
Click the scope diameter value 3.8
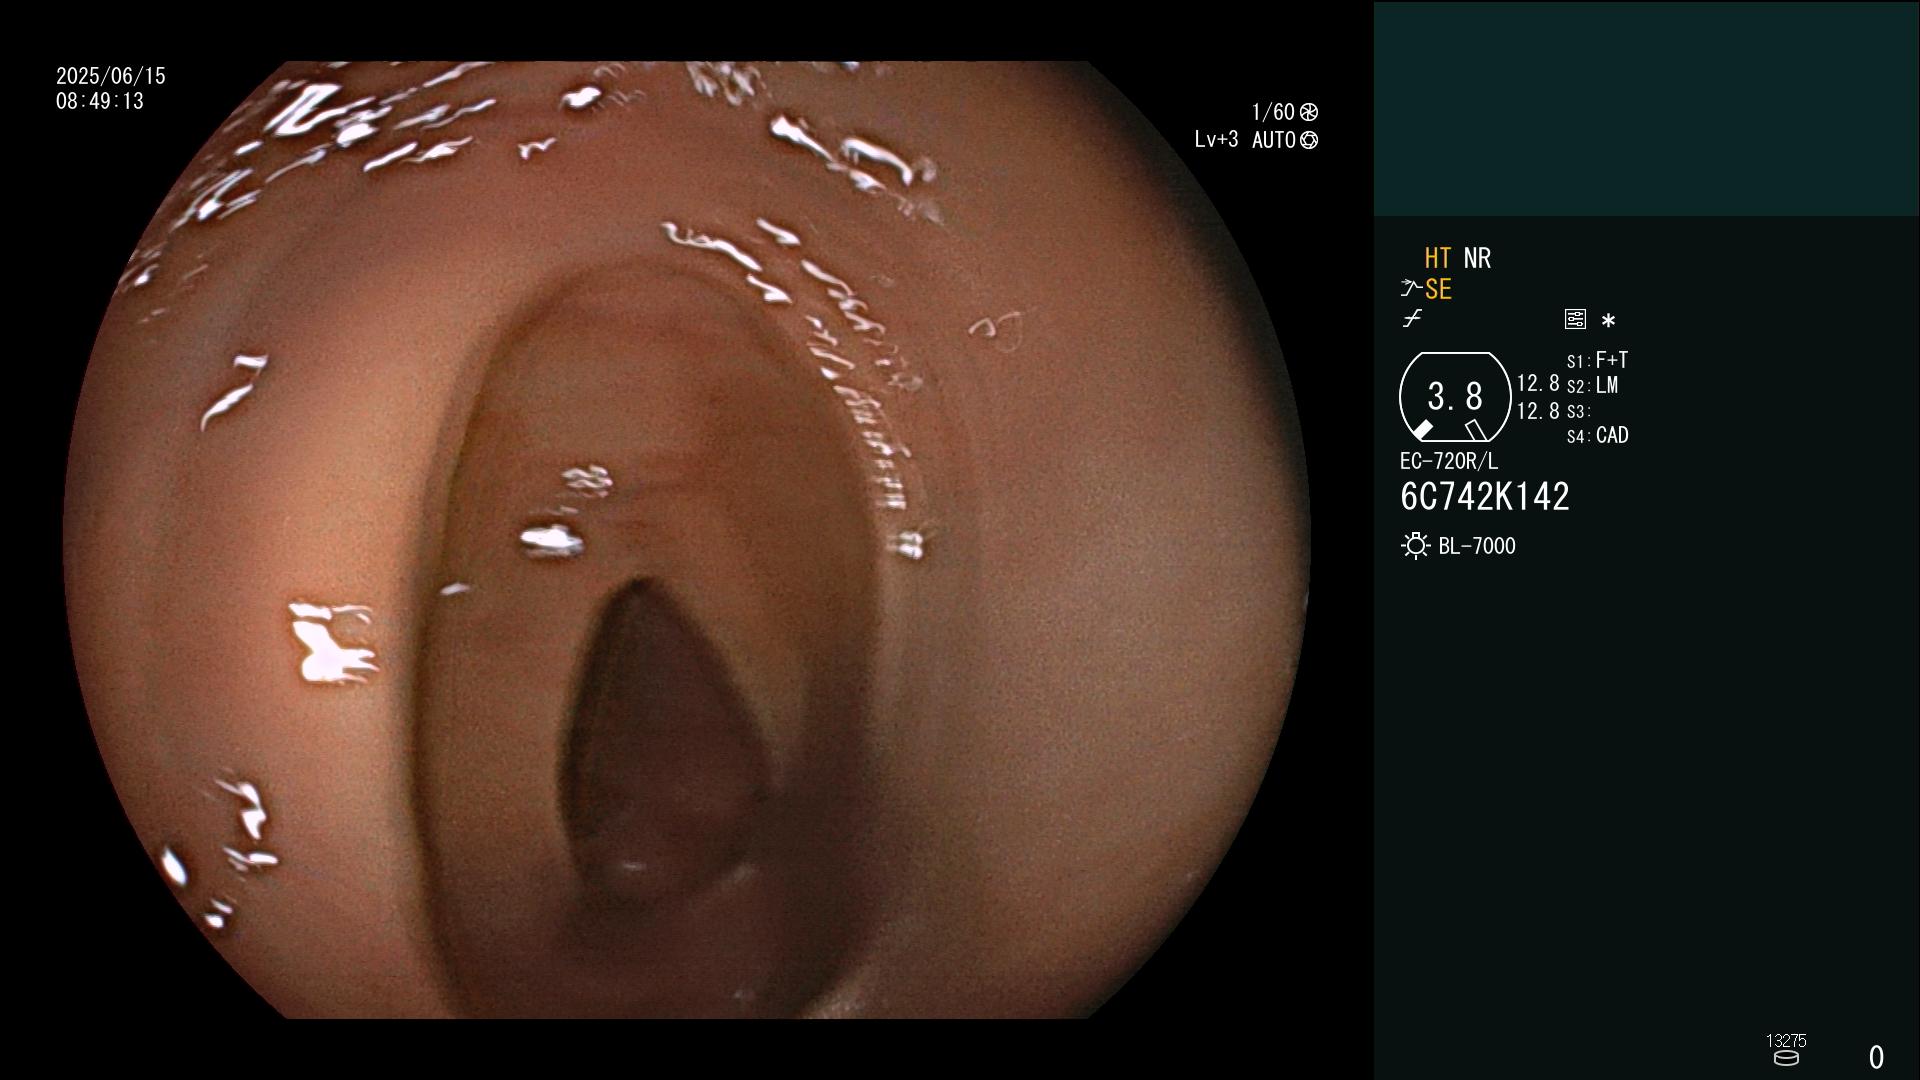1455,397
